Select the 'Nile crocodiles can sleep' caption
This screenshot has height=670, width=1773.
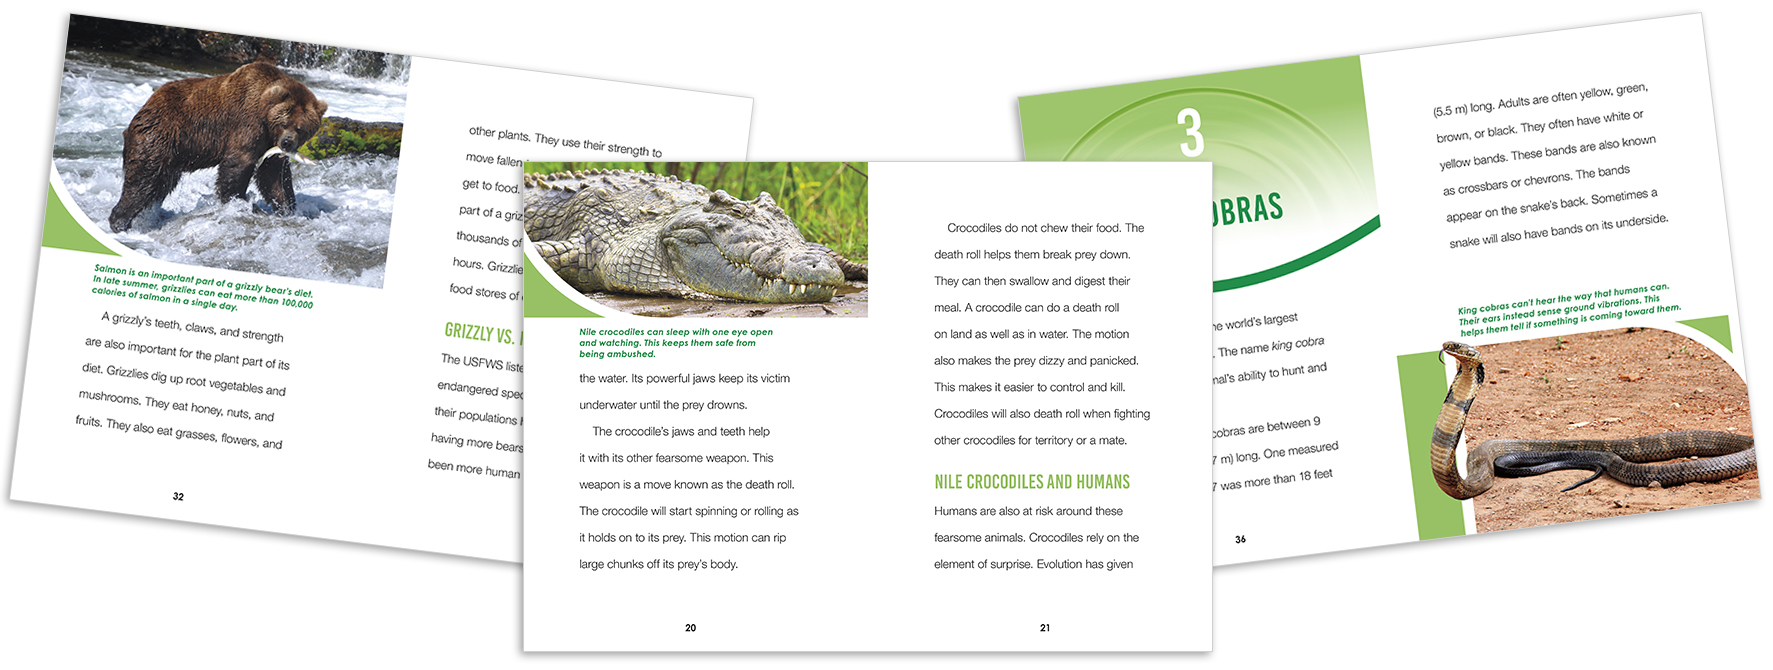click(x=676, y=343)
